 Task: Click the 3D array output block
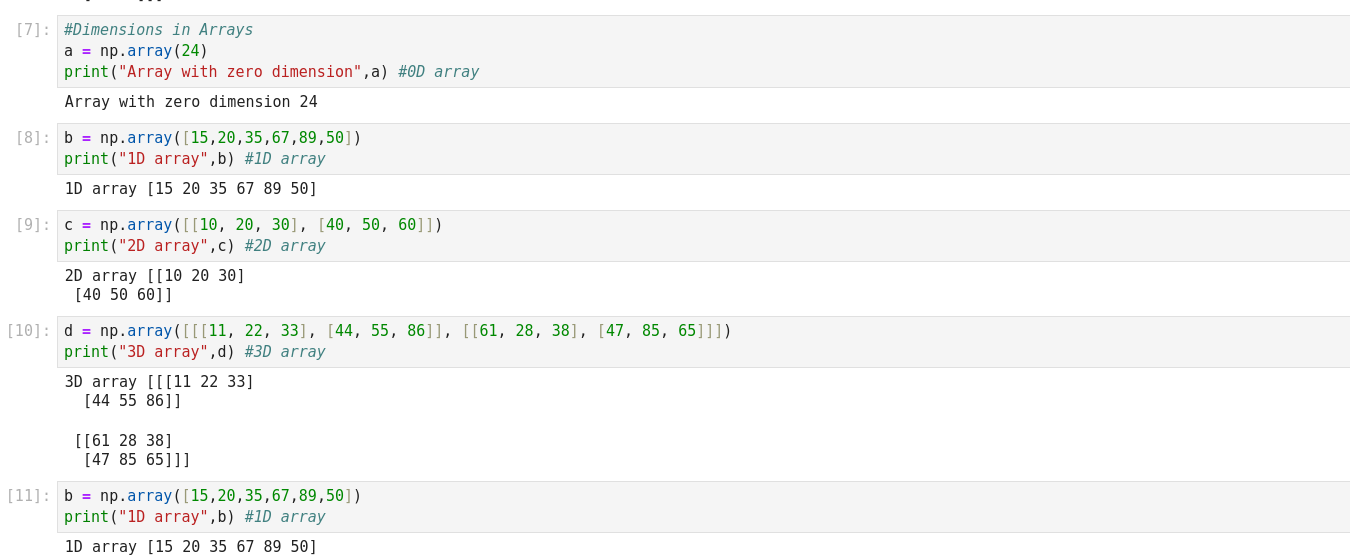coord(160,421)
